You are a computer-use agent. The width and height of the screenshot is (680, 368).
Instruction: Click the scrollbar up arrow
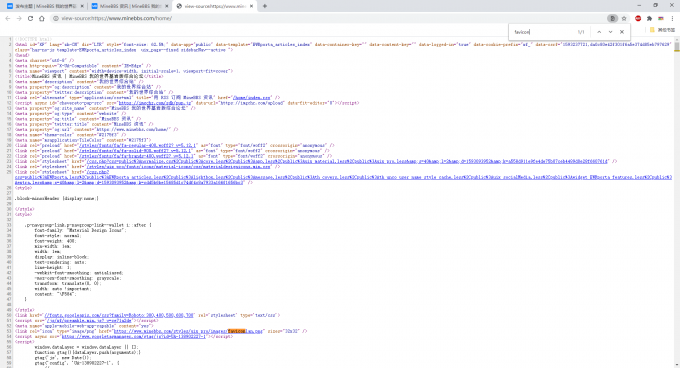click(x=677, y=39)
